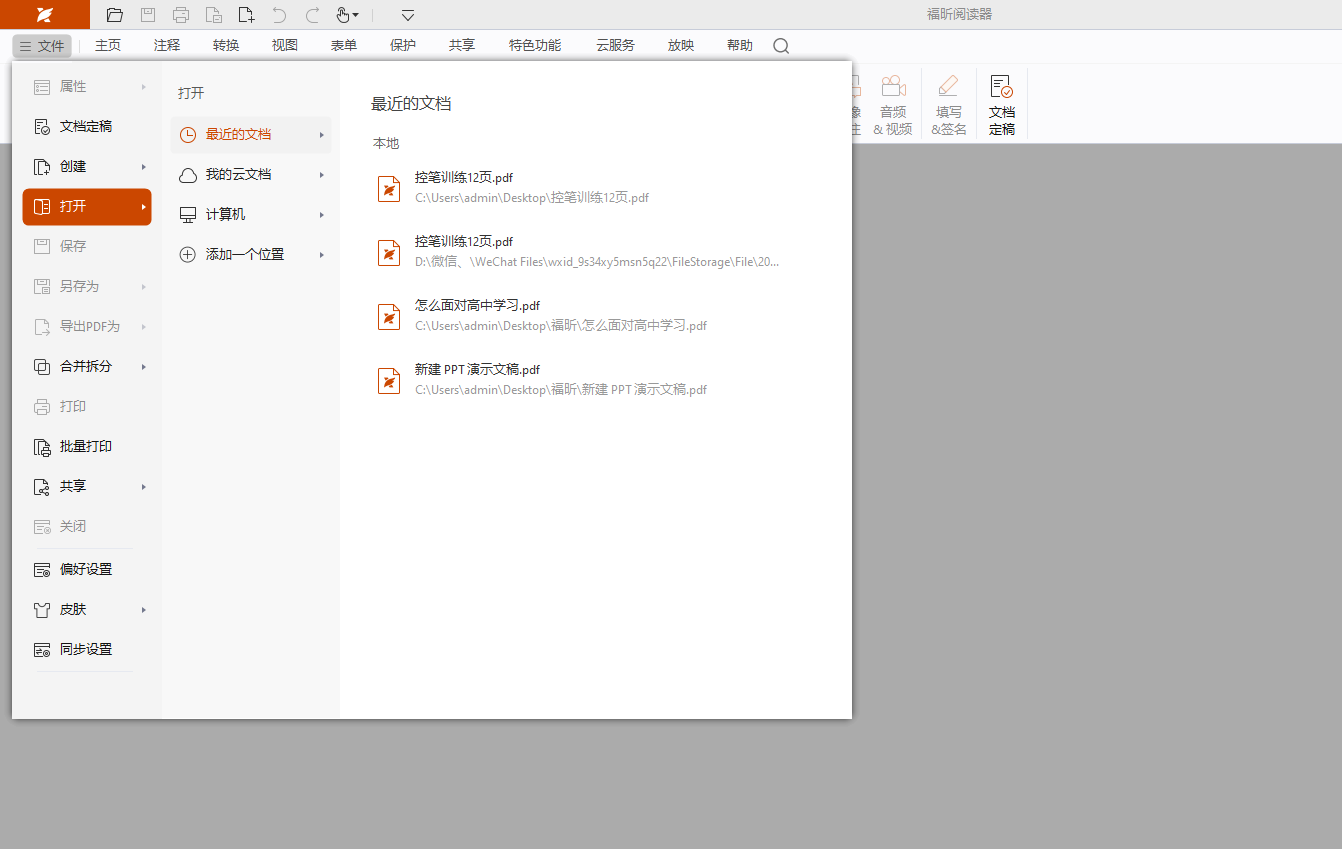Switch to the 注释 ribbon tab

(167, 45)
